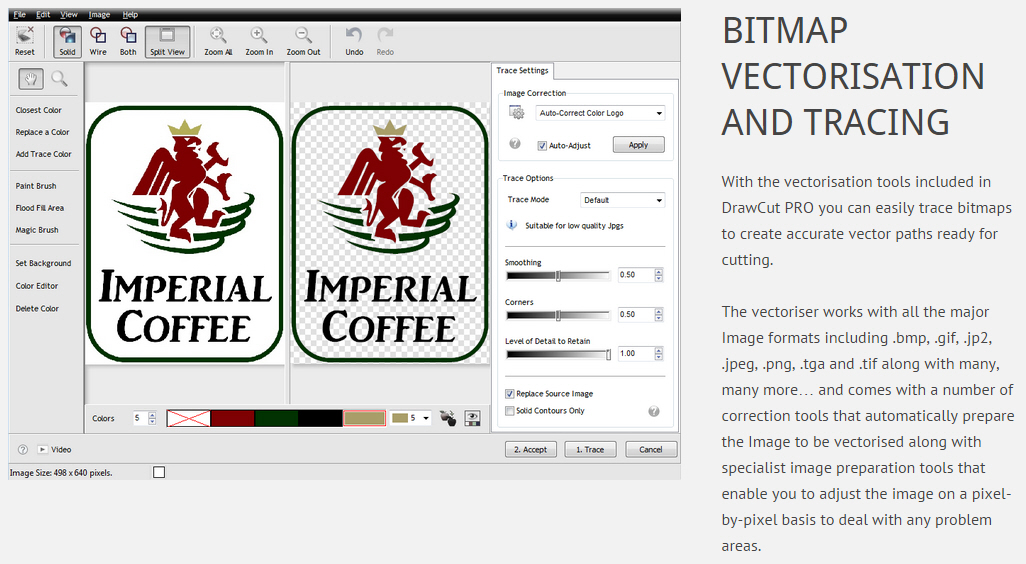The width and height of the screenshot is (1026, 564).
Task: Select the Both view mode icon
Action: click(x=128, y=41)
